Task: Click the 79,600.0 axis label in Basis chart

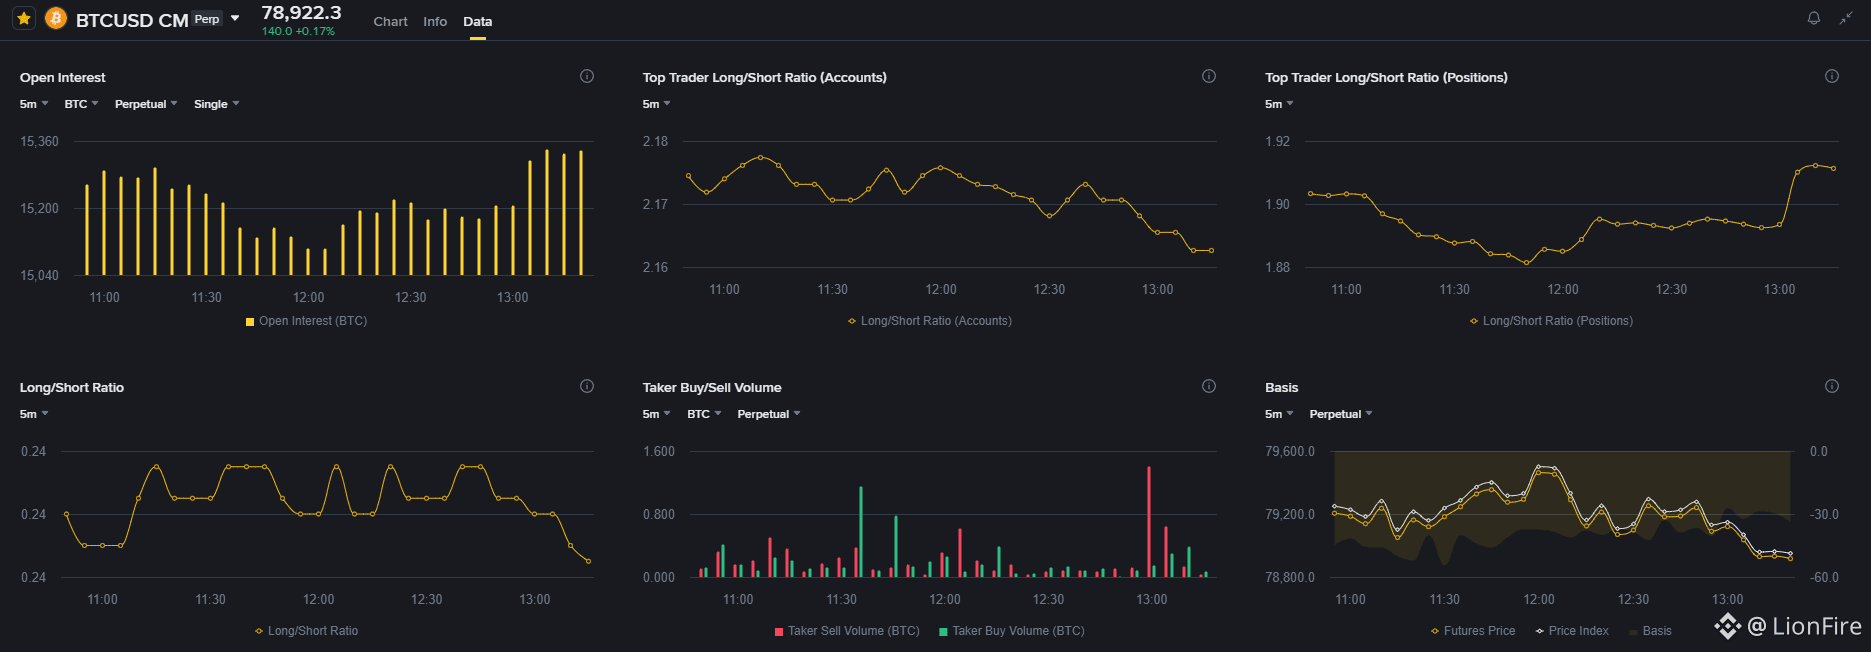Action: click(1290, 451)
